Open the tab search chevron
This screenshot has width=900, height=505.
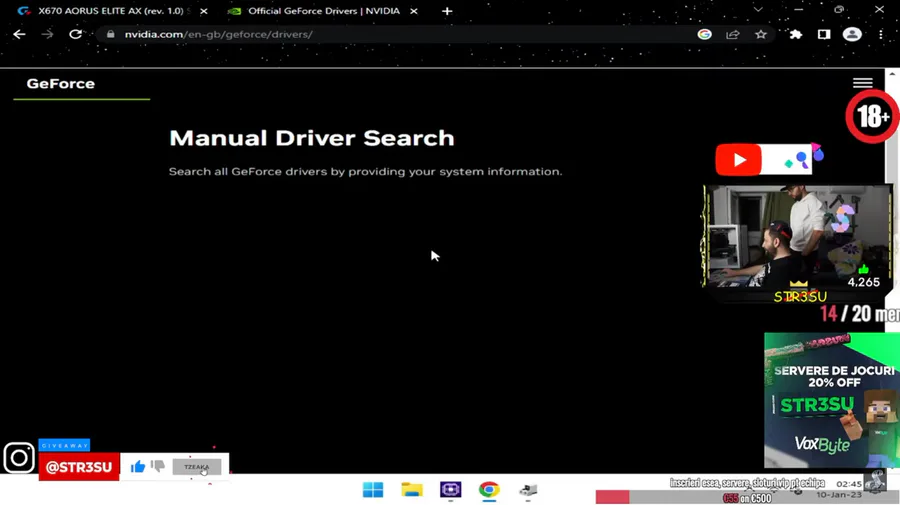click(758, 10)
